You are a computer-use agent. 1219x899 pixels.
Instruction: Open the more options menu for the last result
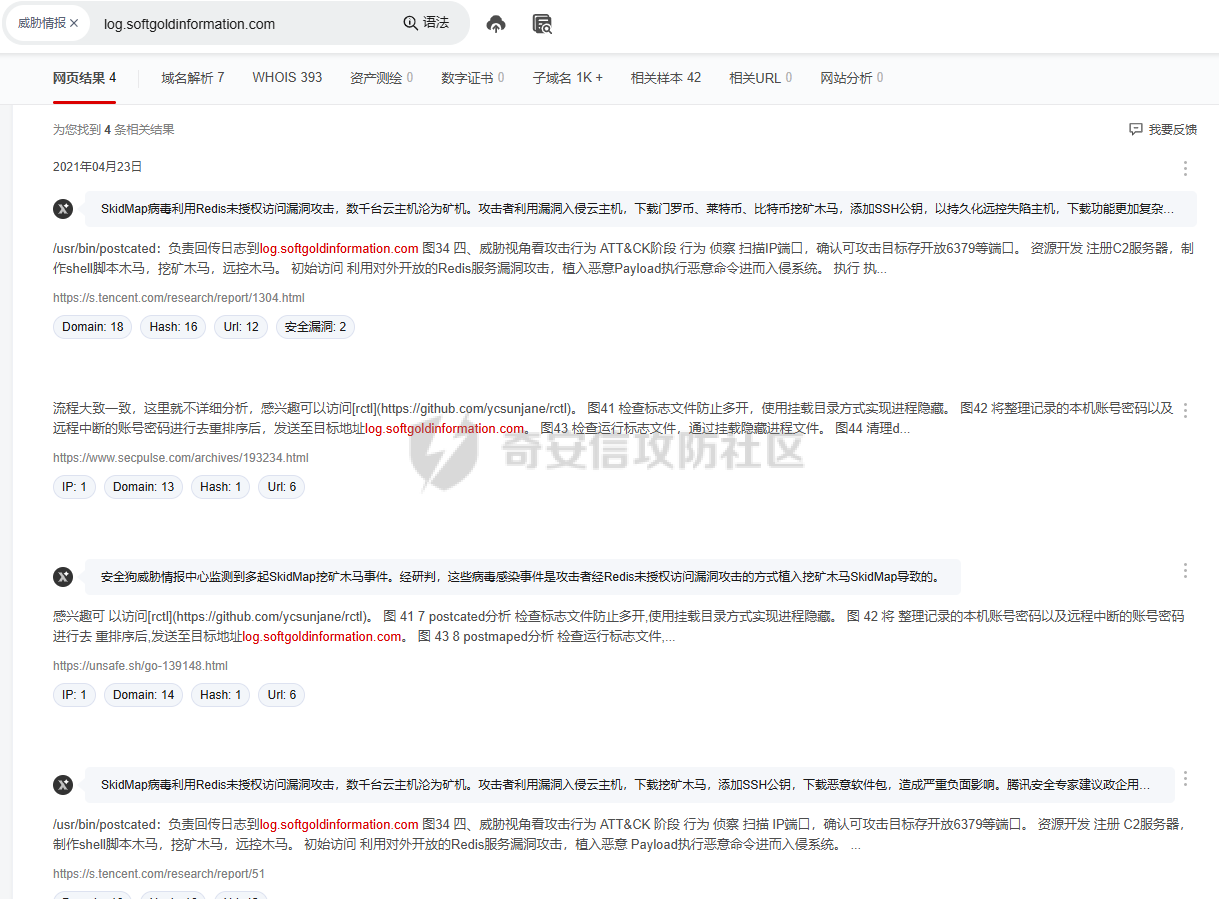[x=1185, y=778]
